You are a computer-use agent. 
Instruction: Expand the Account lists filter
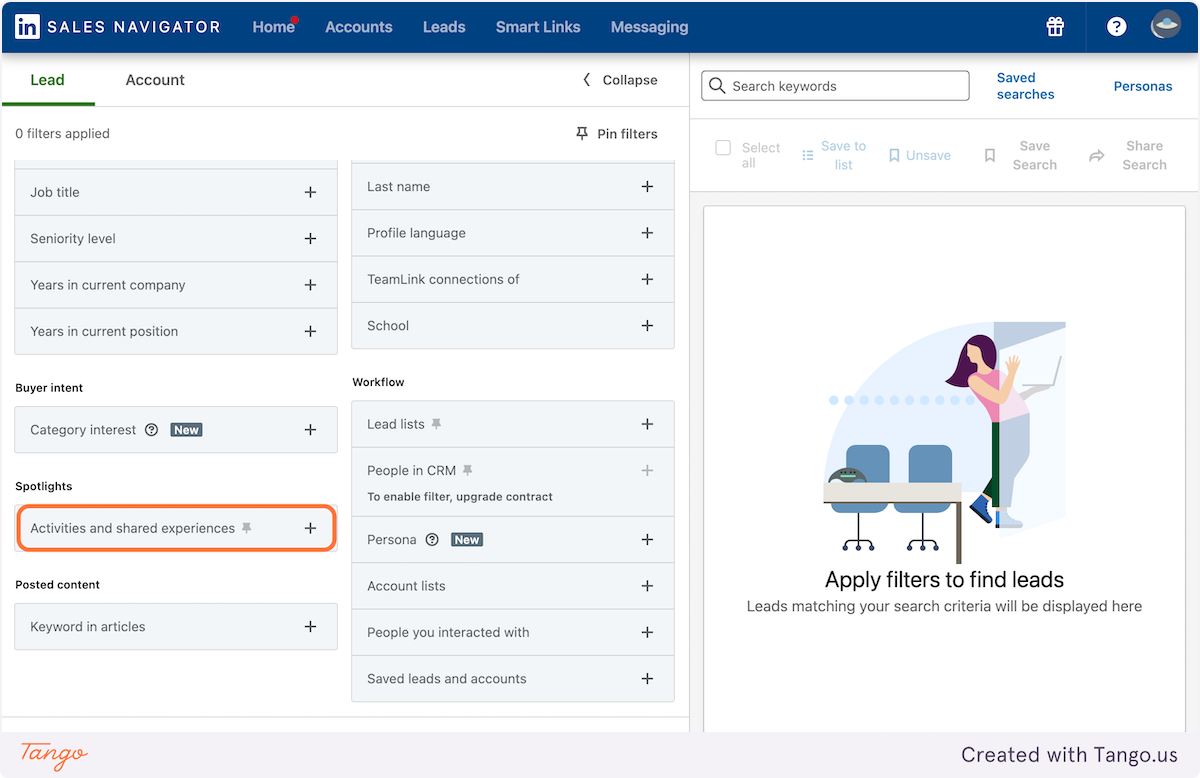click(647, 586)
